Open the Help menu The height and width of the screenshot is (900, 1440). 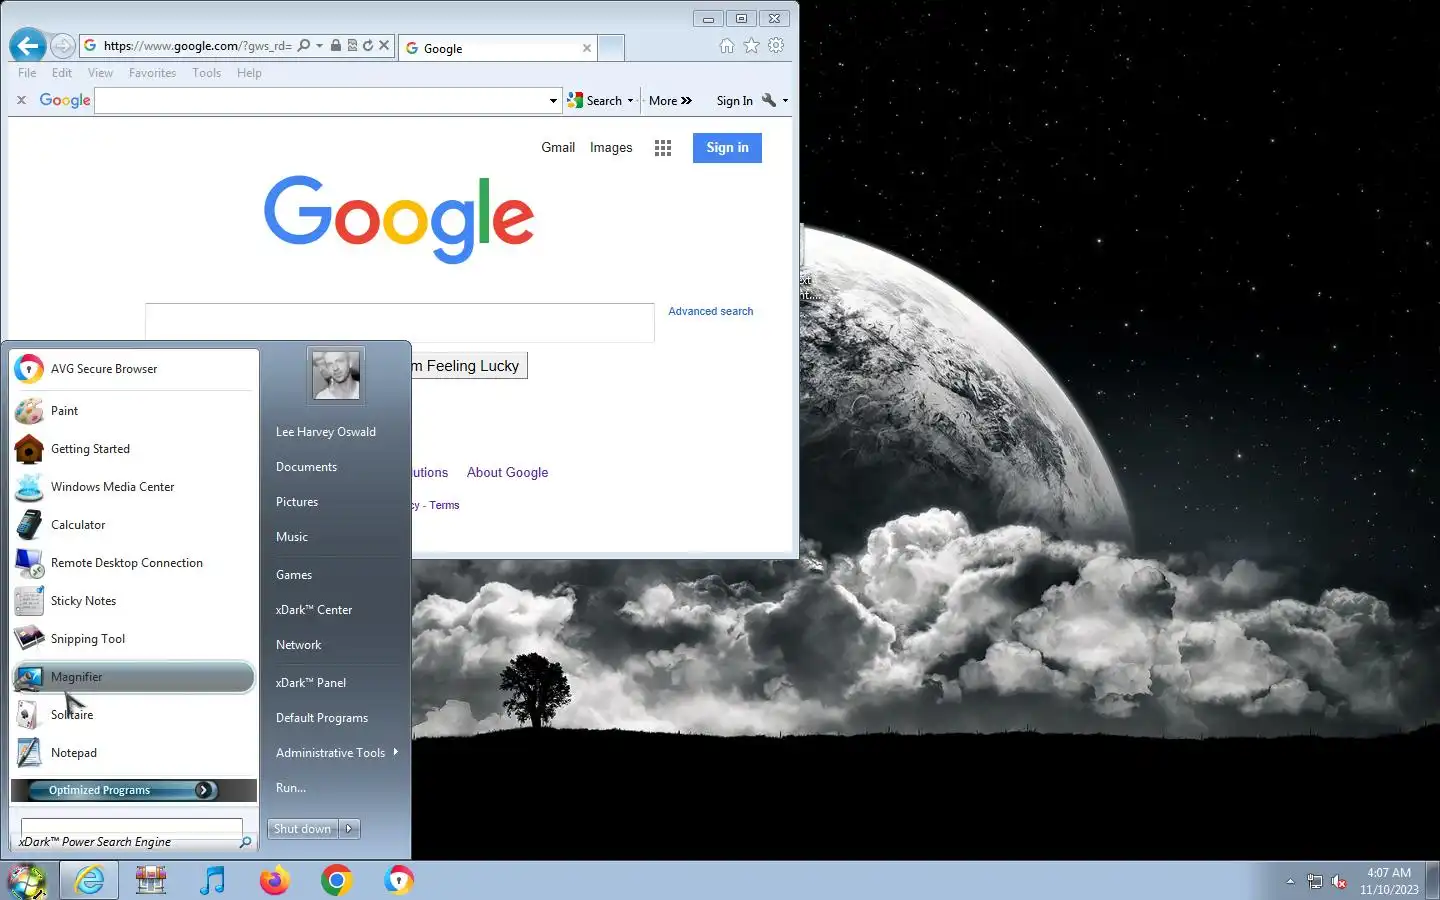point(249,73)
